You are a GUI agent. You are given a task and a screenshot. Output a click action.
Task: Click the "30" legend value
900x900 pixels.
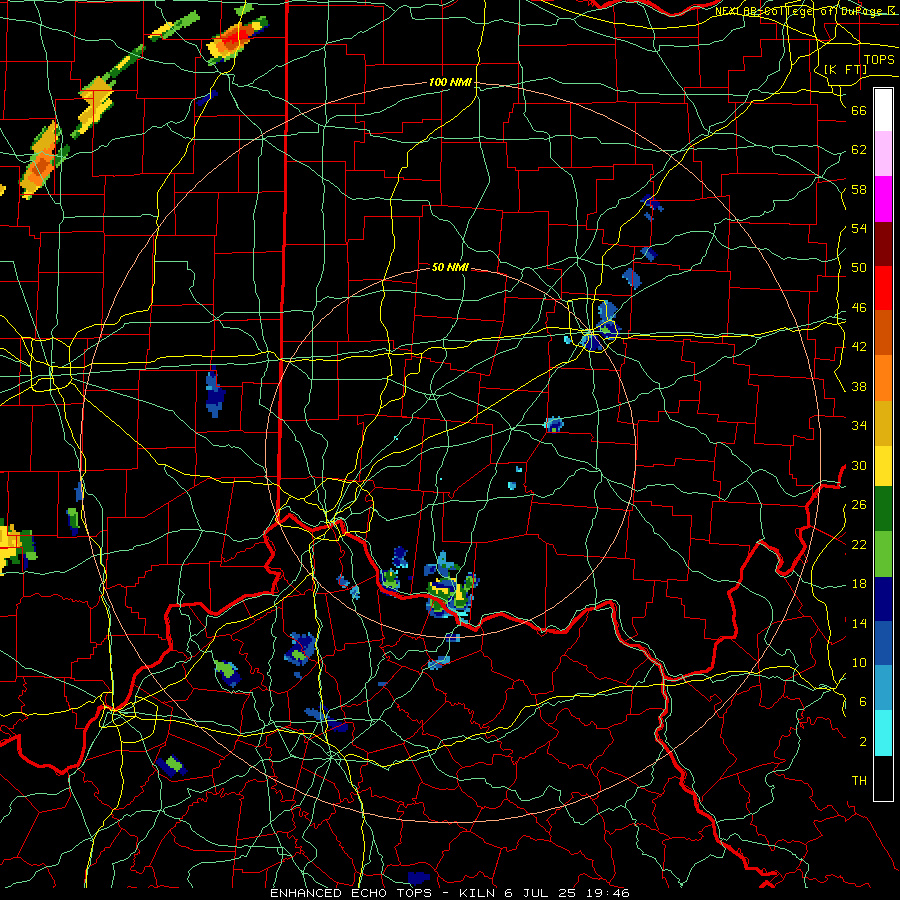[859, 465]
